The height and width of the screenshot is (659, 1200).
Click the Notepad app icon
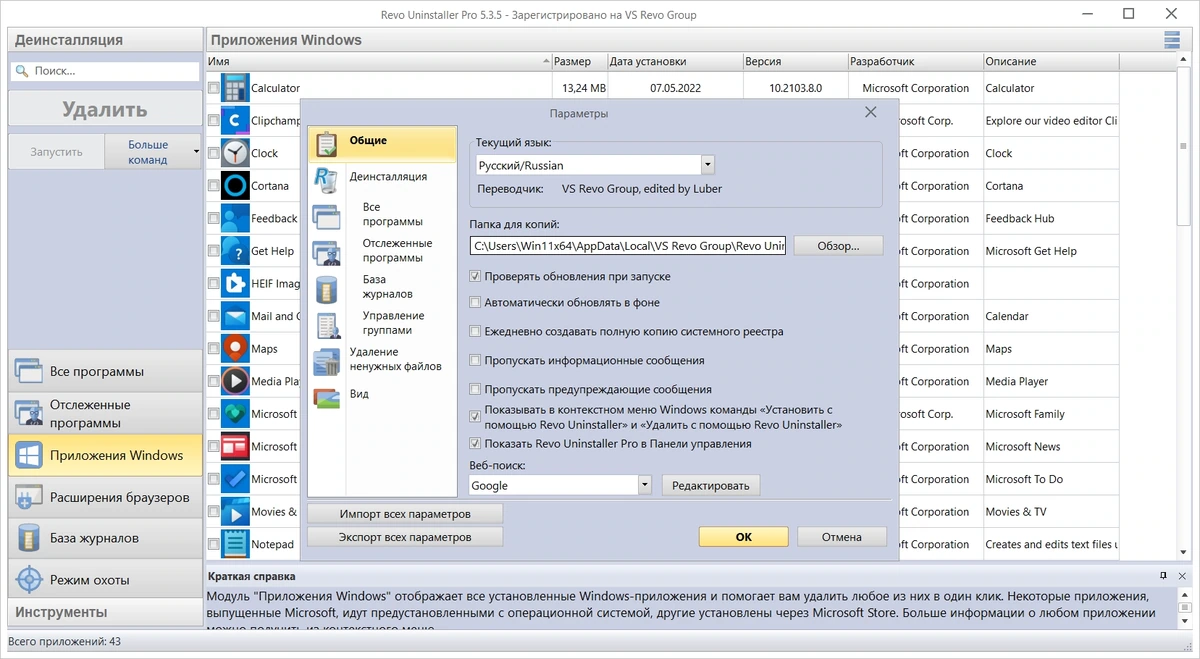pos(235,544)
